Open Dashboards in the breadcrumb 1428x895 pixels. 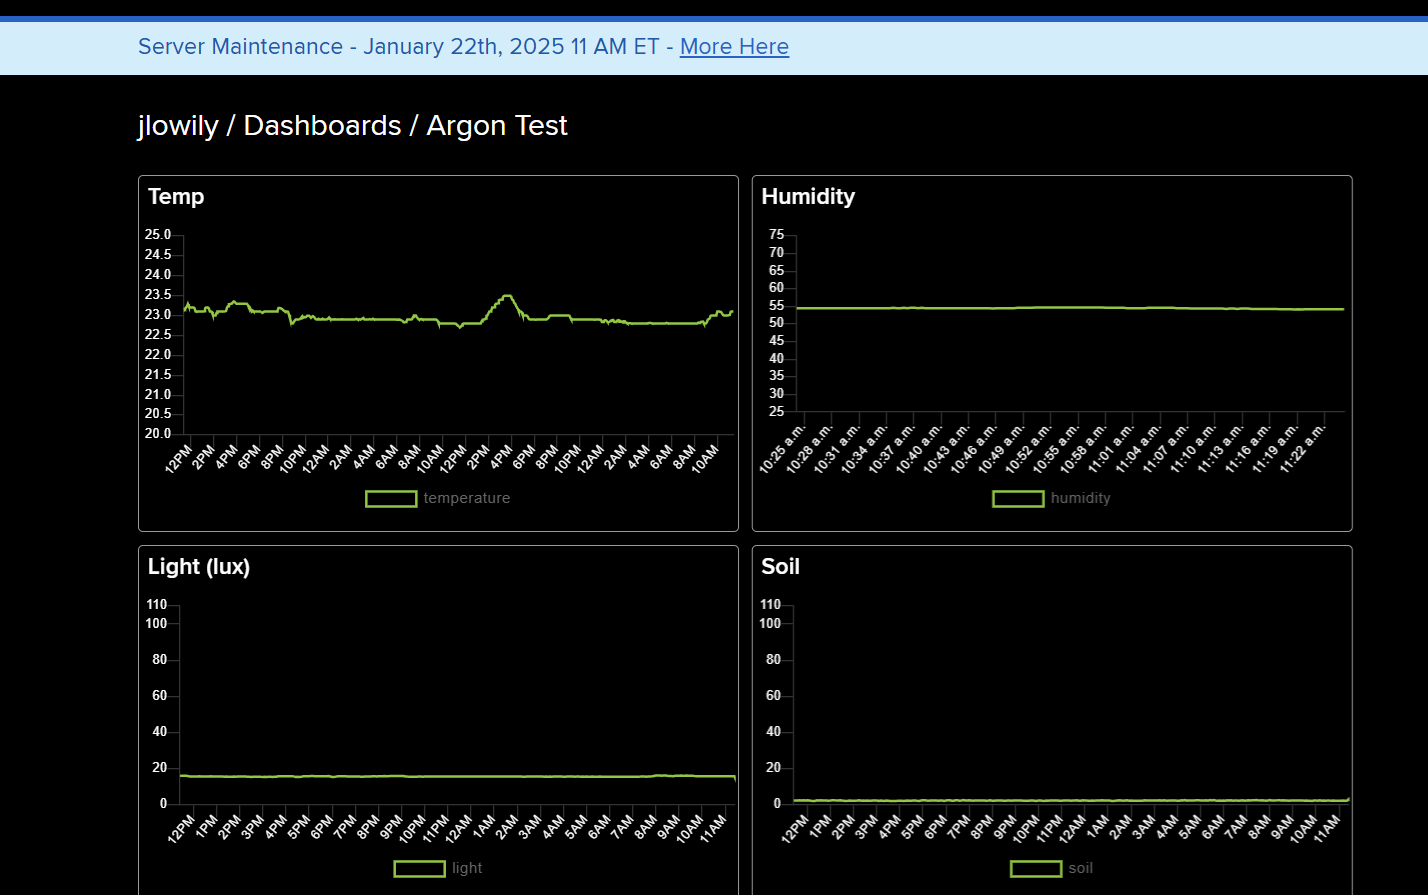tap(322, 126)
